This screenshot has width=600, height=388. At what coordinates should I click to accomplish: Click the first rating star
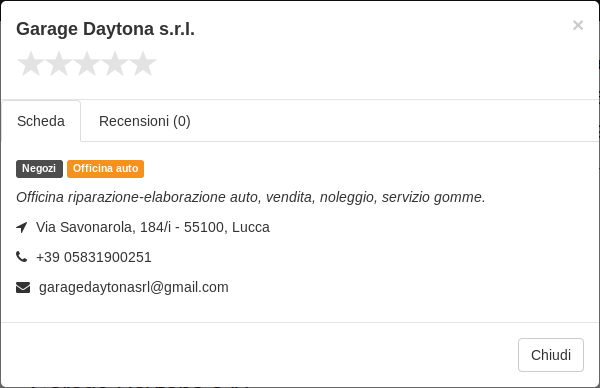31,64
